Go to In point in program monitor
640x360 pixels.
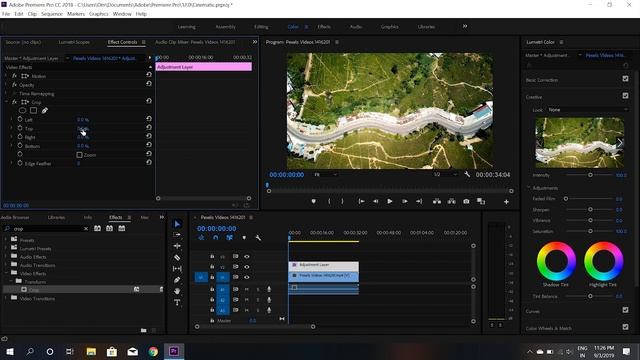[x=361, y=201]
